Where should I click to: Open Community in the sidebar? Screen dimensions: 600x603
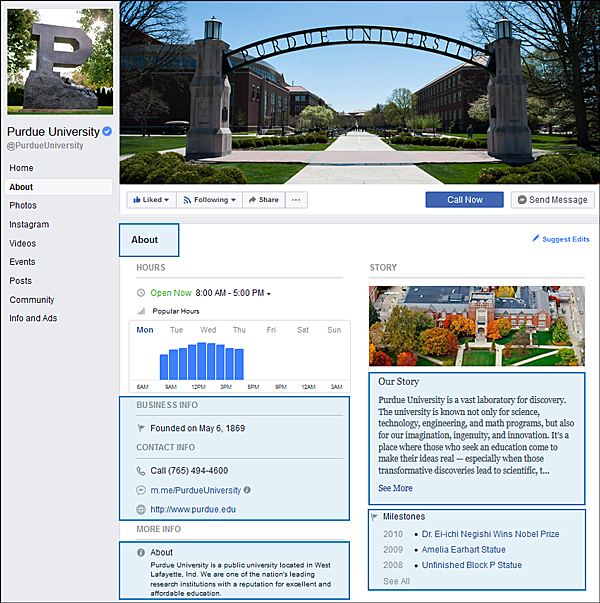[x=32, y=300]
